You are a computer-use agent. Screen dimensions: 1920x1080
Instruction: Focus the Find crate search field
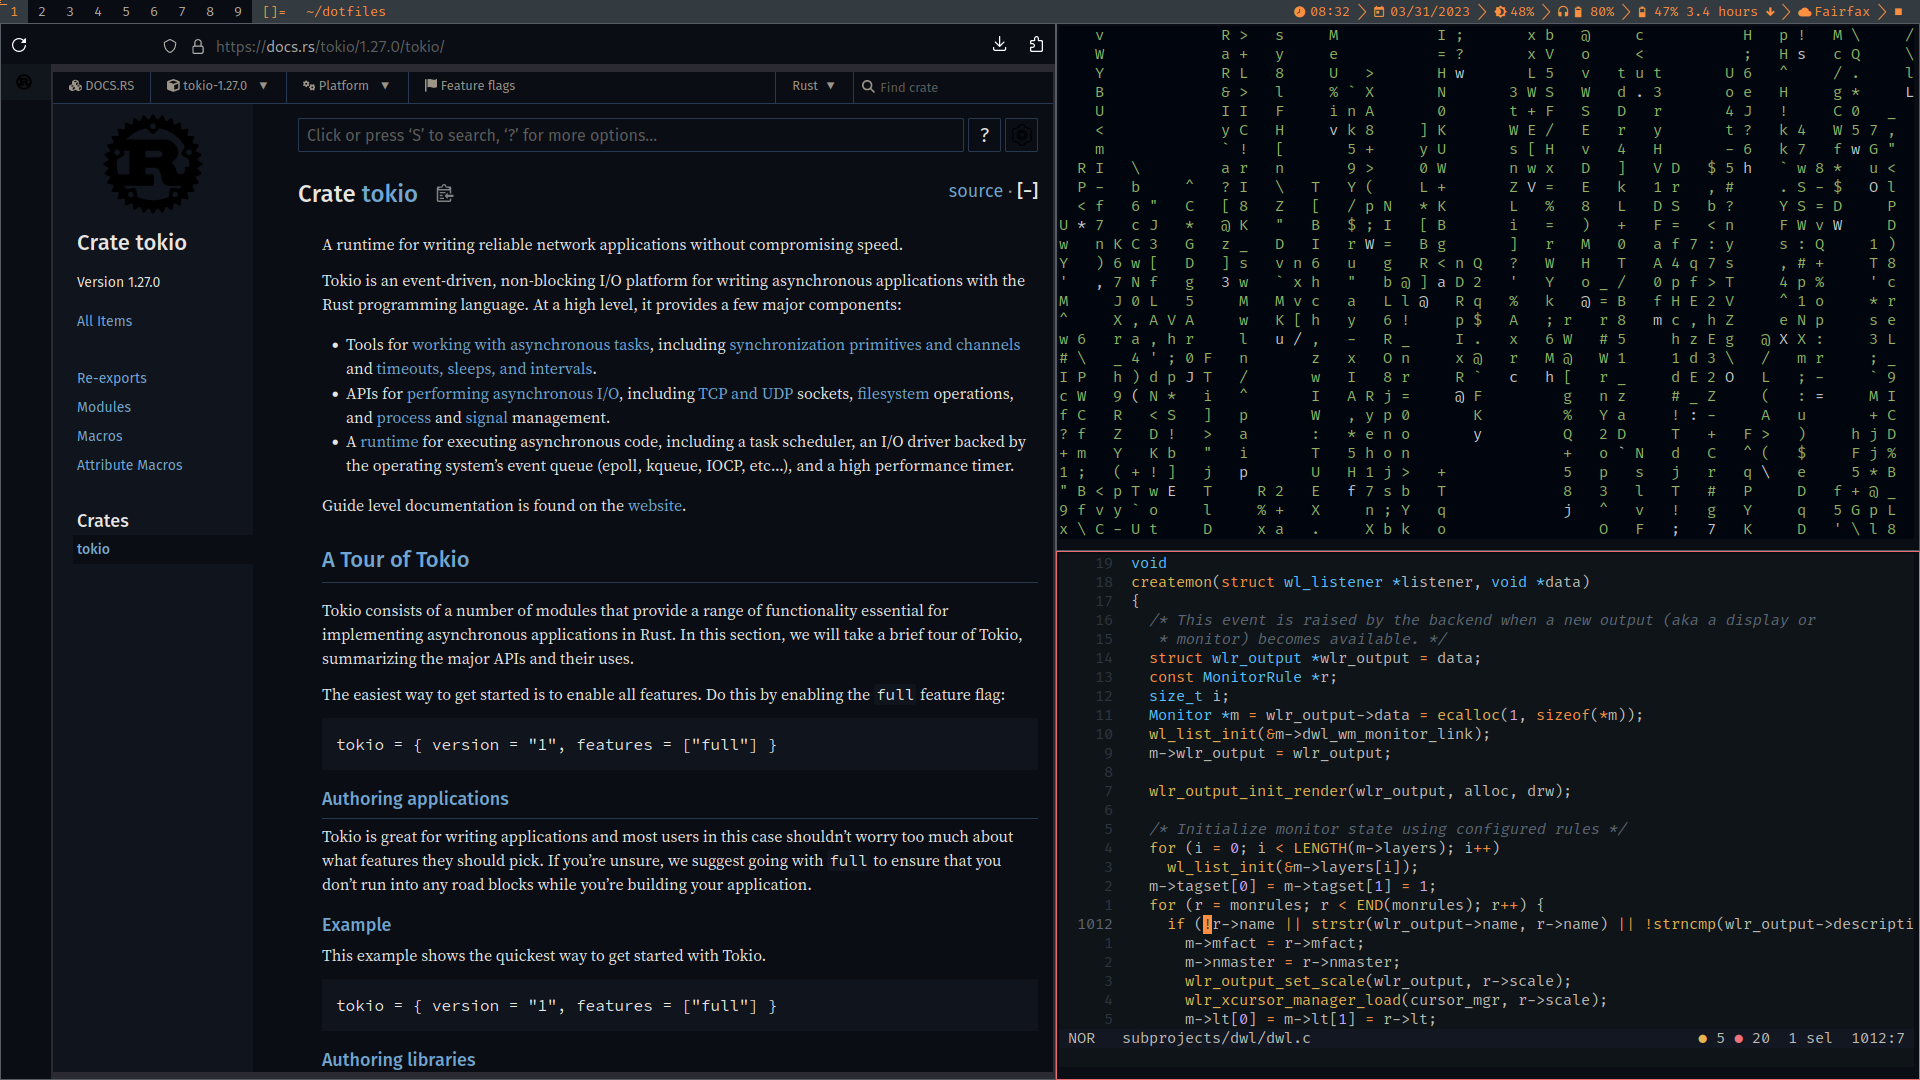click(x=950, y=87)
